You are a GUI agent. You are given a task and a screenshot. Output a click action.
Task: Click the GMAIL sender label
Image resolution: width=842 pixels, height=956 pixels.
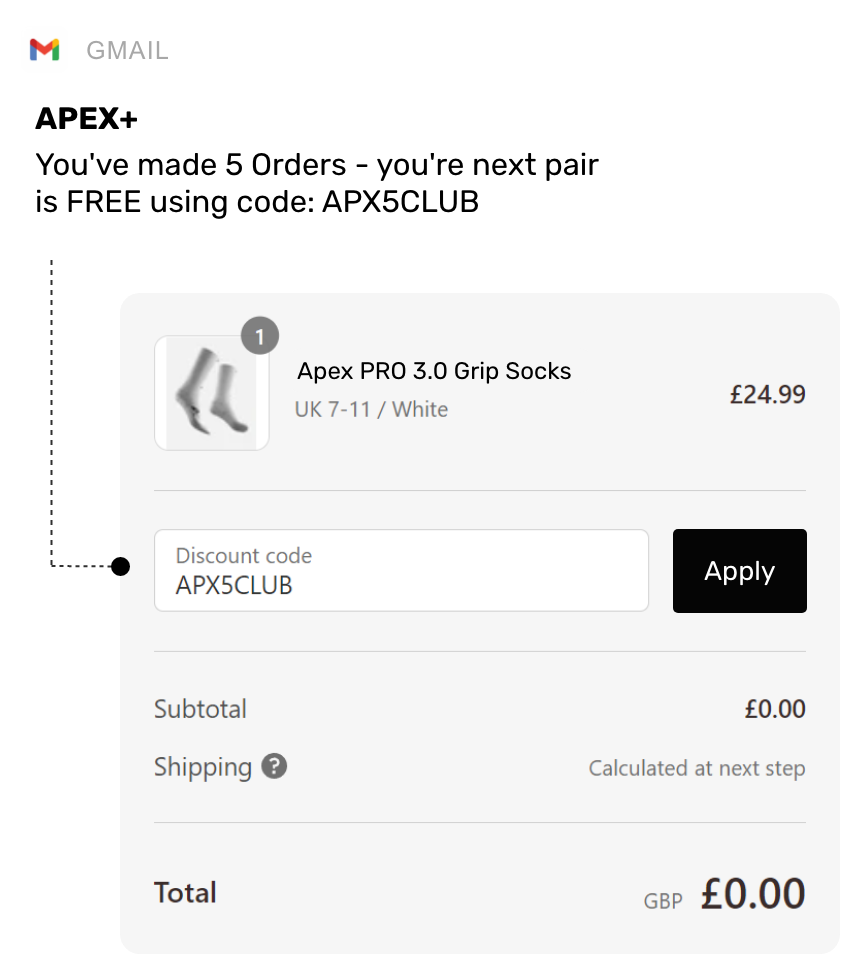point(127,50)
